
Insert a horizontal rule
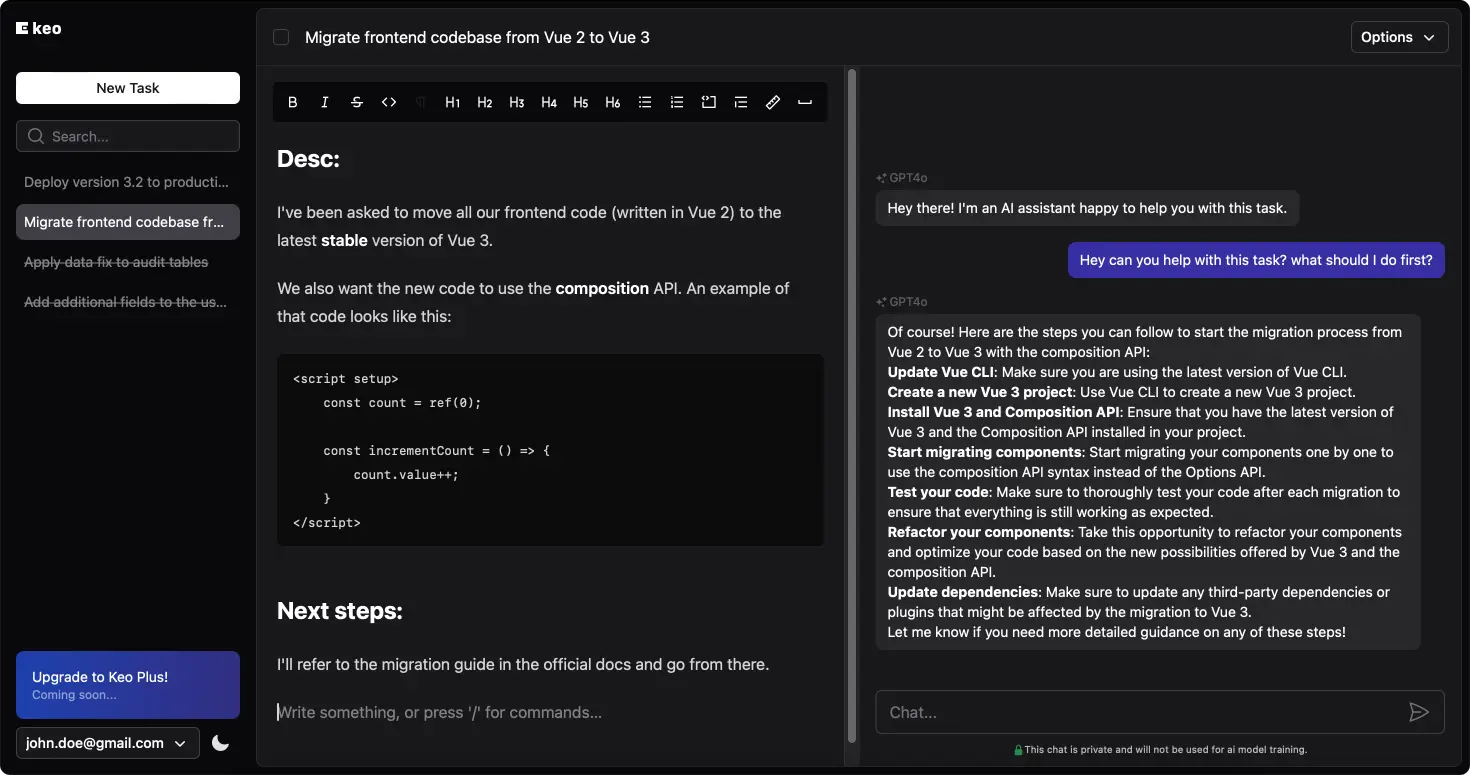[x=805, y=102]
